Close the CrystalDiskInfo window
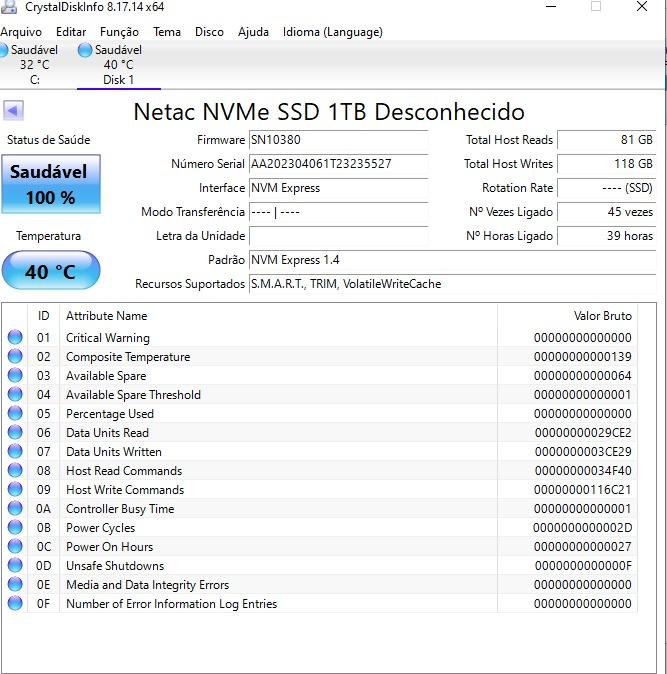 tap(642, 6)
